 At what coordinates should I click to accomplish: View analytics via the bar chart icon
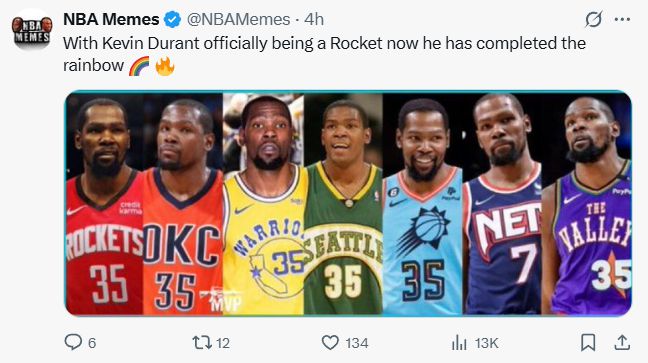459,342
